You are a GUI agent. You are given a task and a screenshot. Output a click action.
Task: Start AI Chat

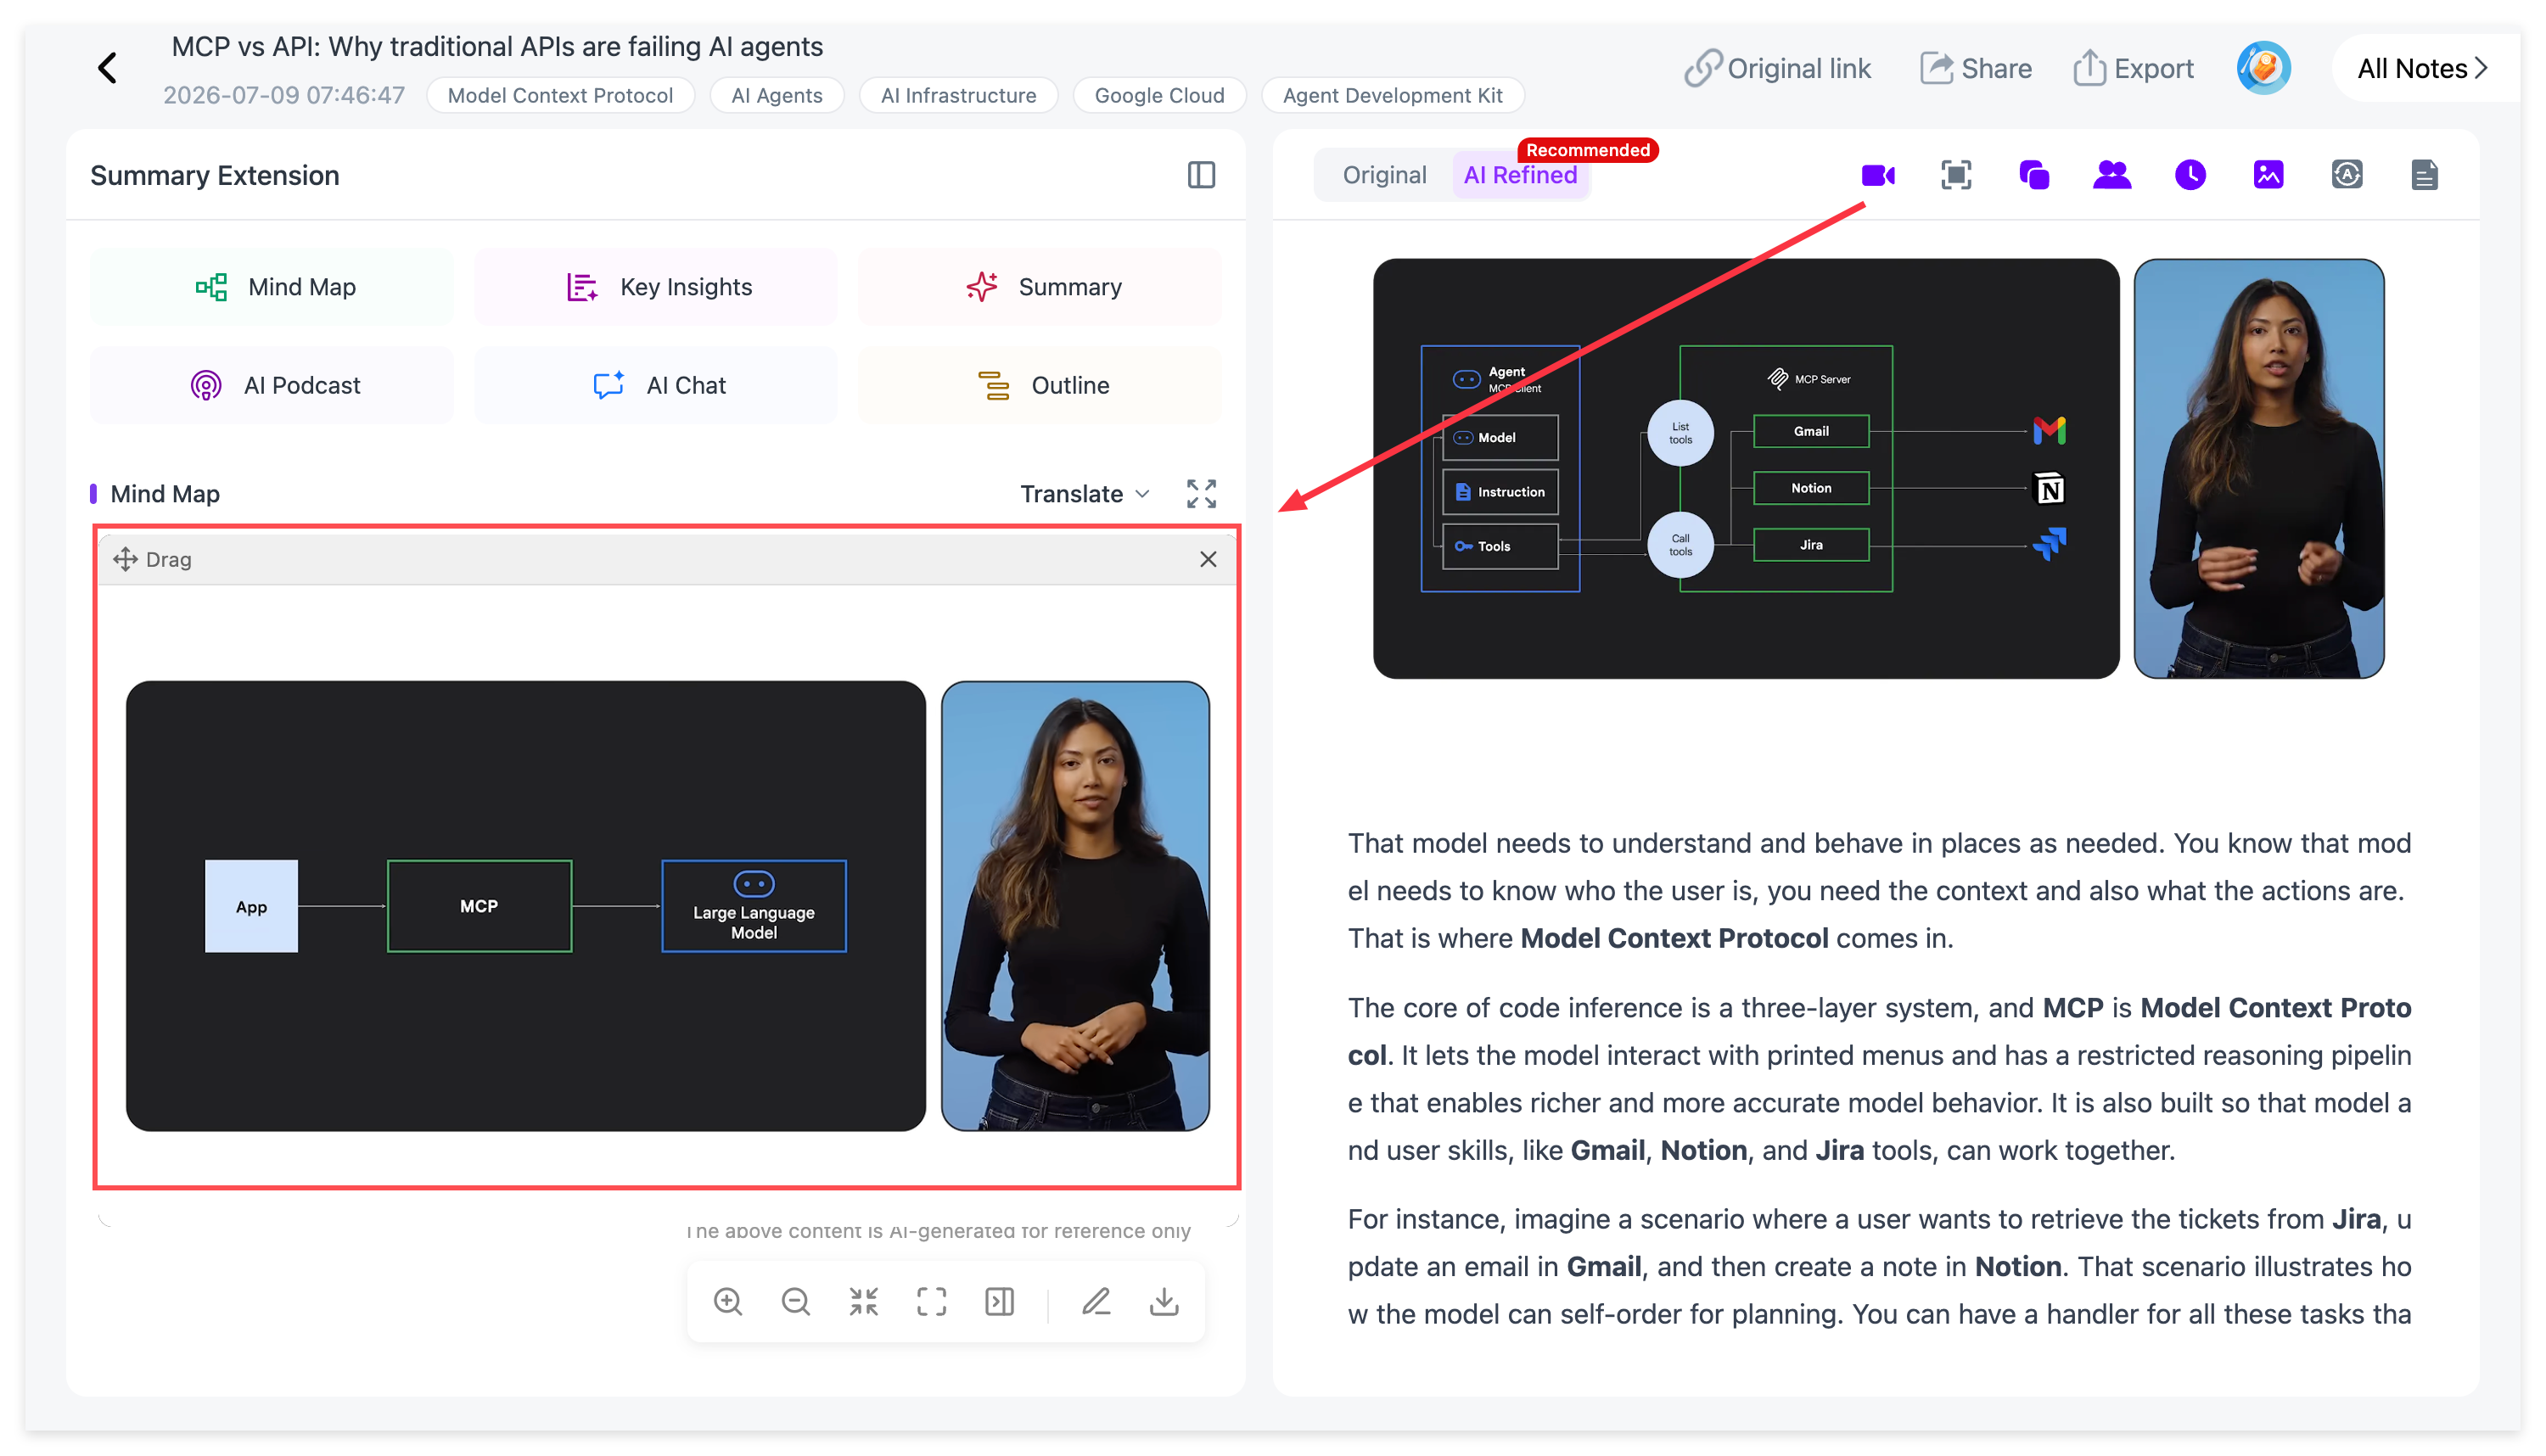656,385
